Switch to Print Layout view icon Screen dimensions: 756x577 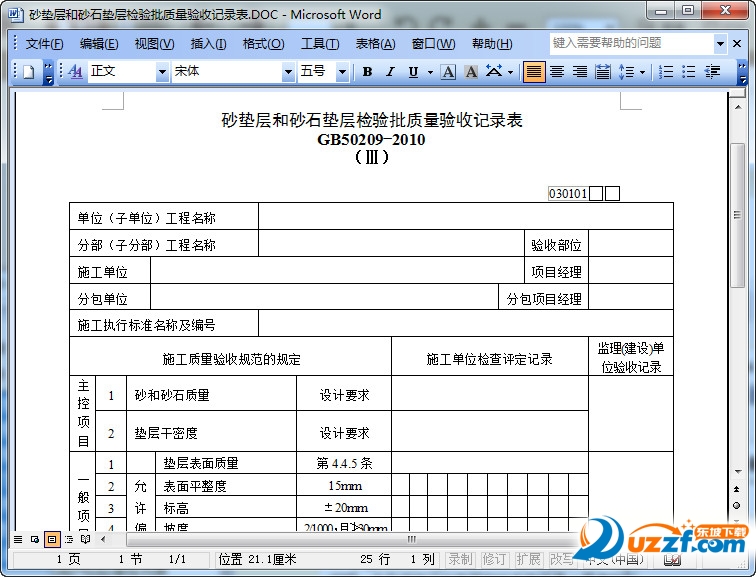pyautogui.click(x=52, y=539)
